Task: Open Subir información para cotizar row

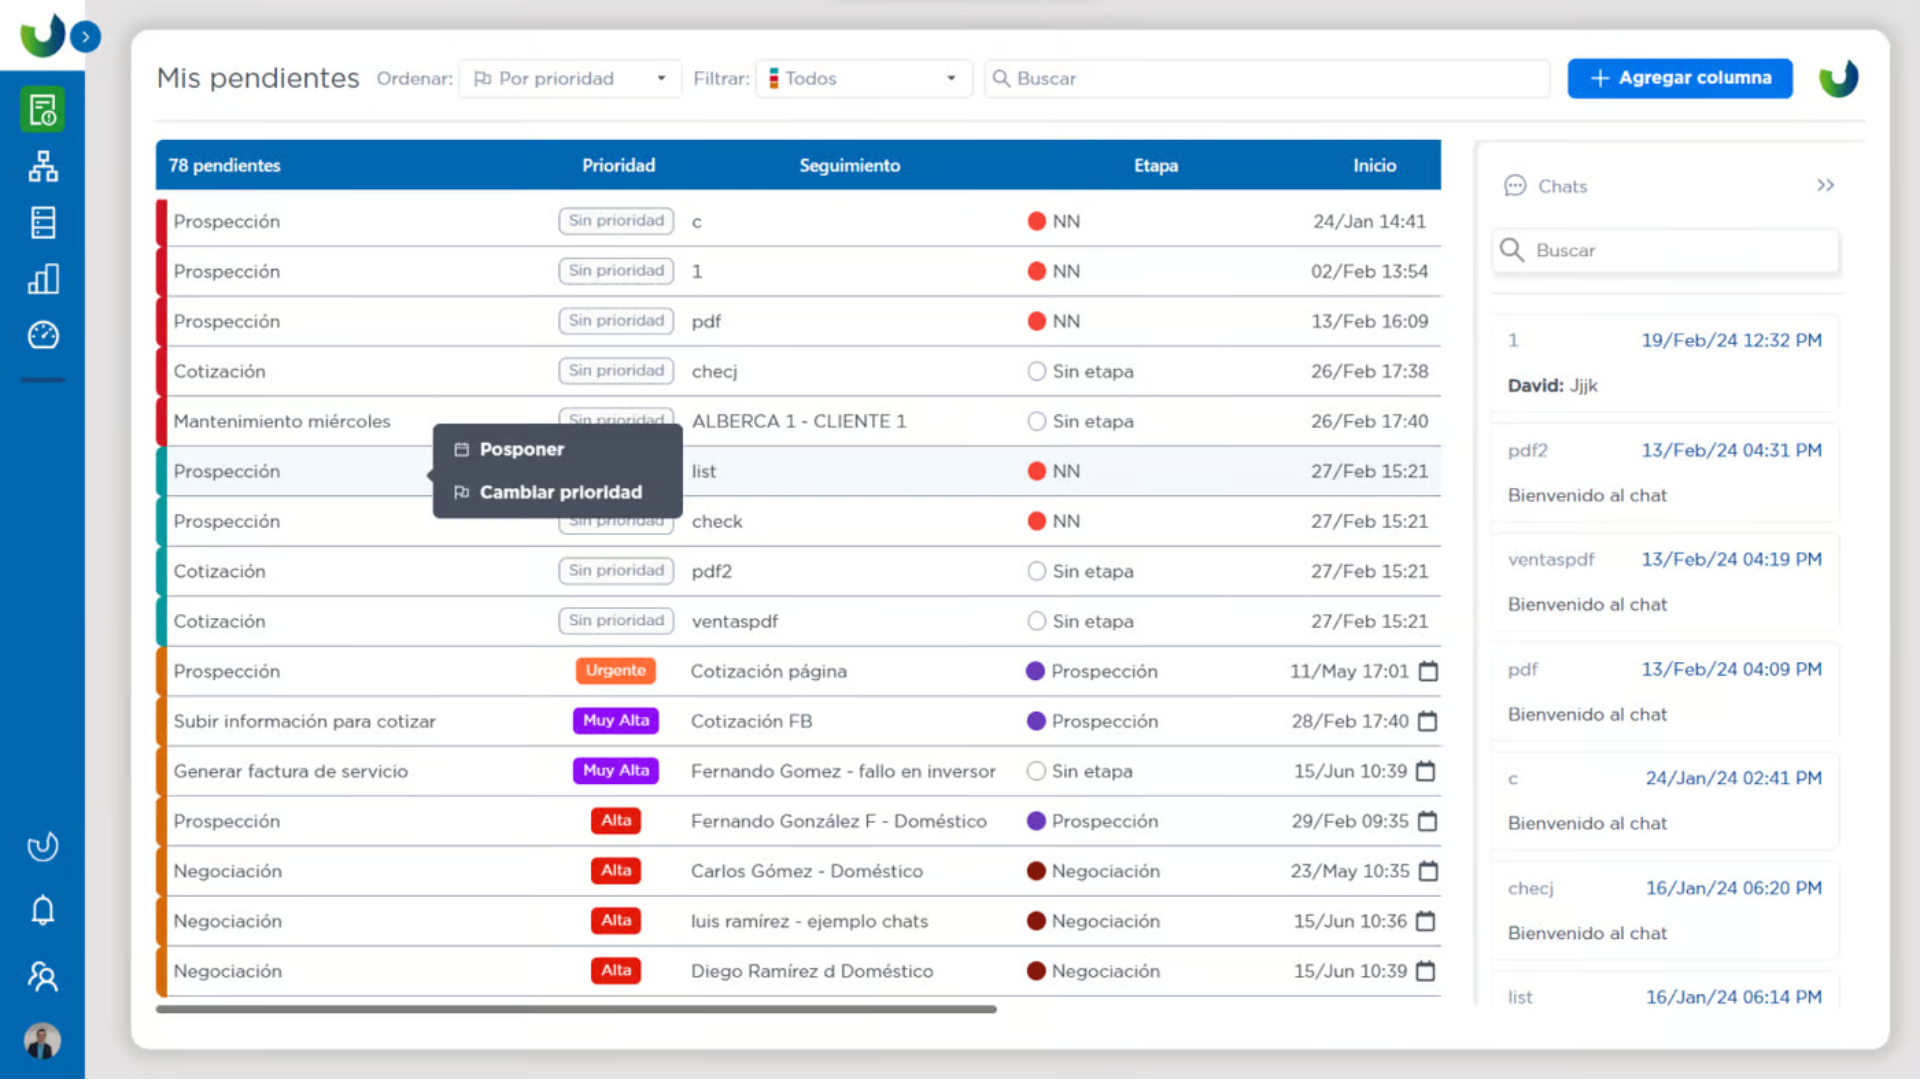Action: point(798,721)
